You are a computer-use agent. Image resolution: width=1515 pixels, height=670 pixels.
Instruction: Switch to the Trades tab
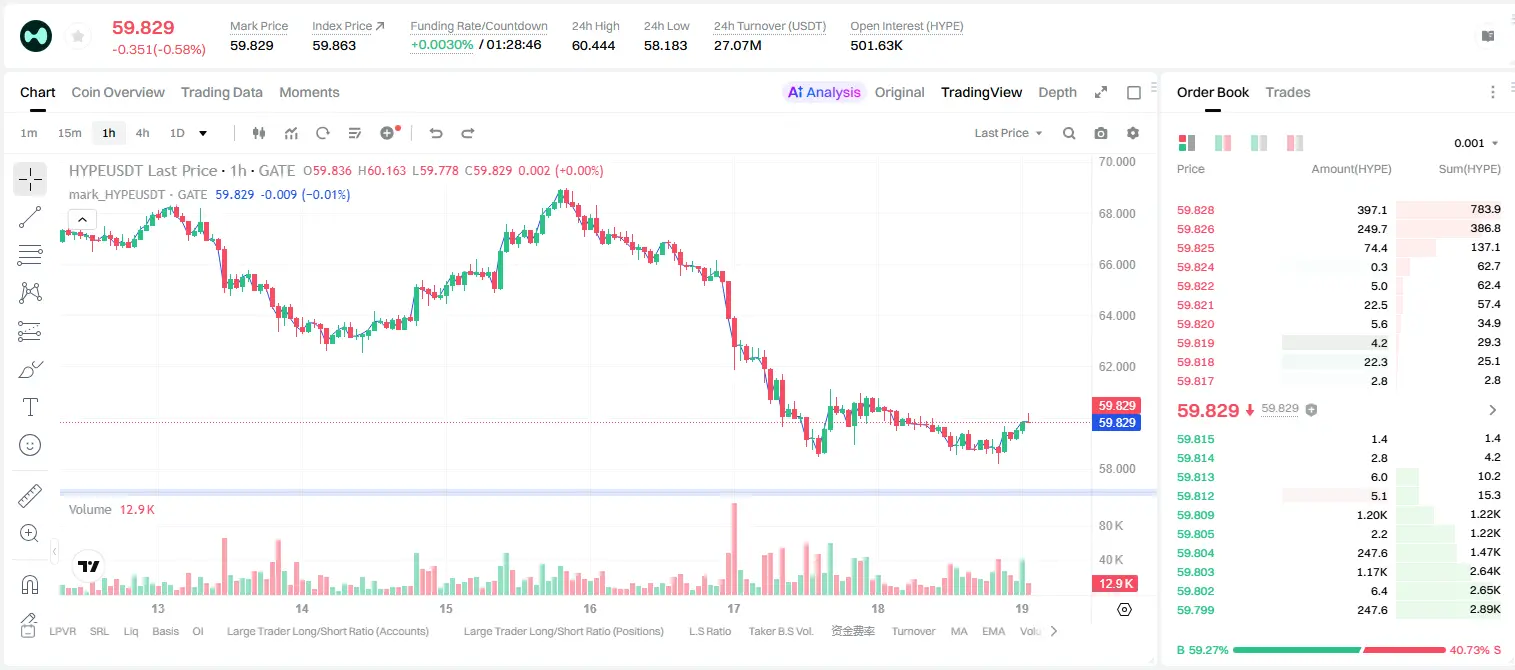tap(1287, 92)
